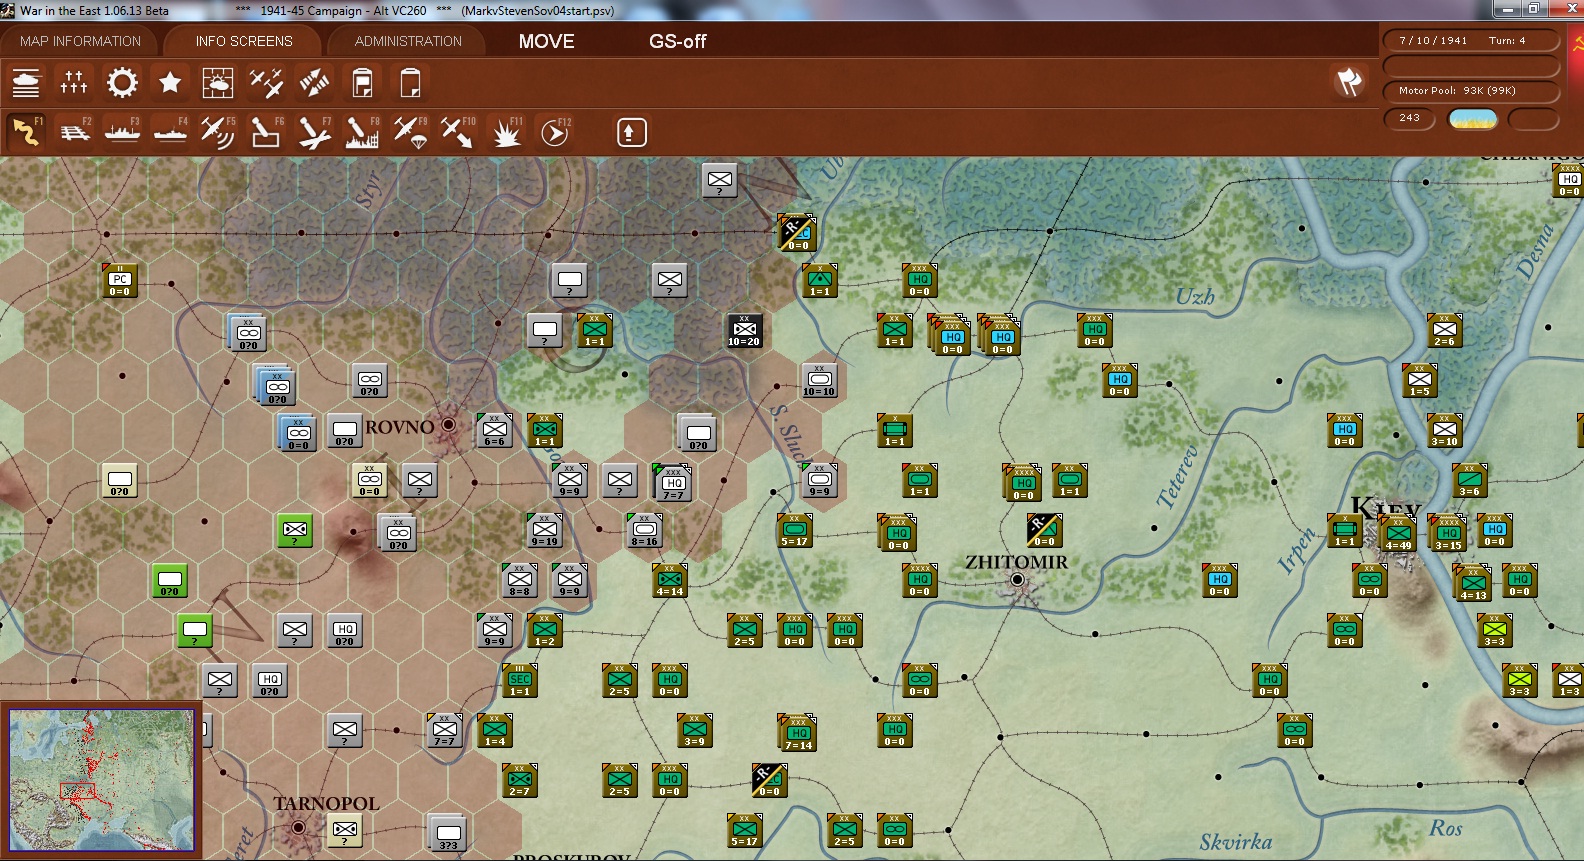The height and width of the screenshot is (861, 1584).
Task: Select the 2=6 unit counter
Action: (x=1444, y=330)
